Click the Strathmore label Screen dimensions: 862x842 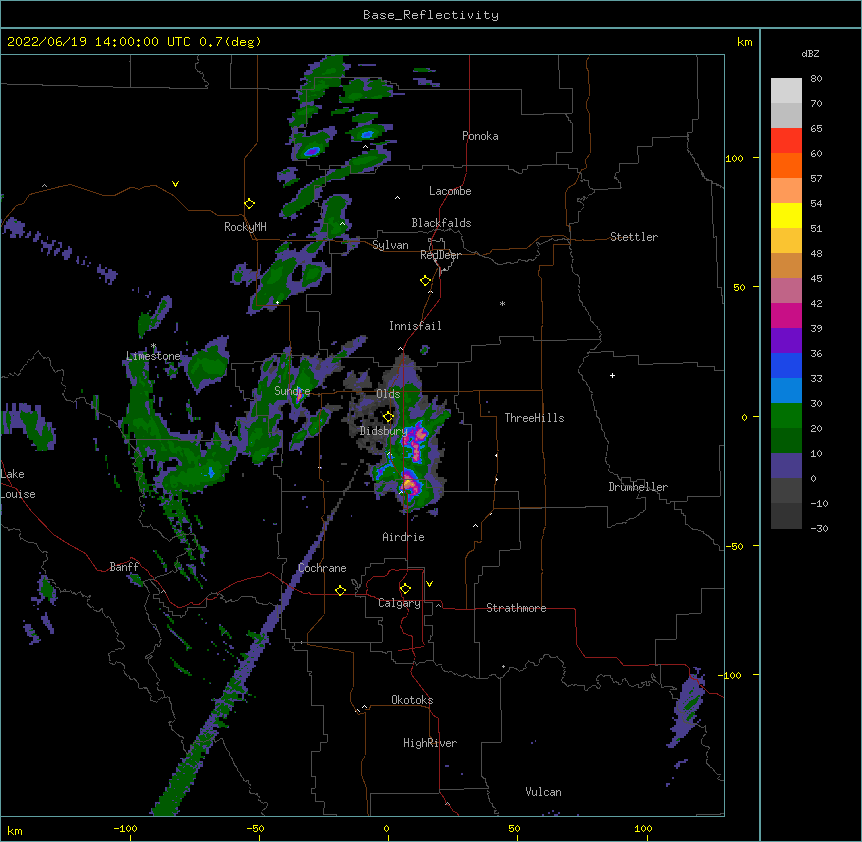coord(516,608)
